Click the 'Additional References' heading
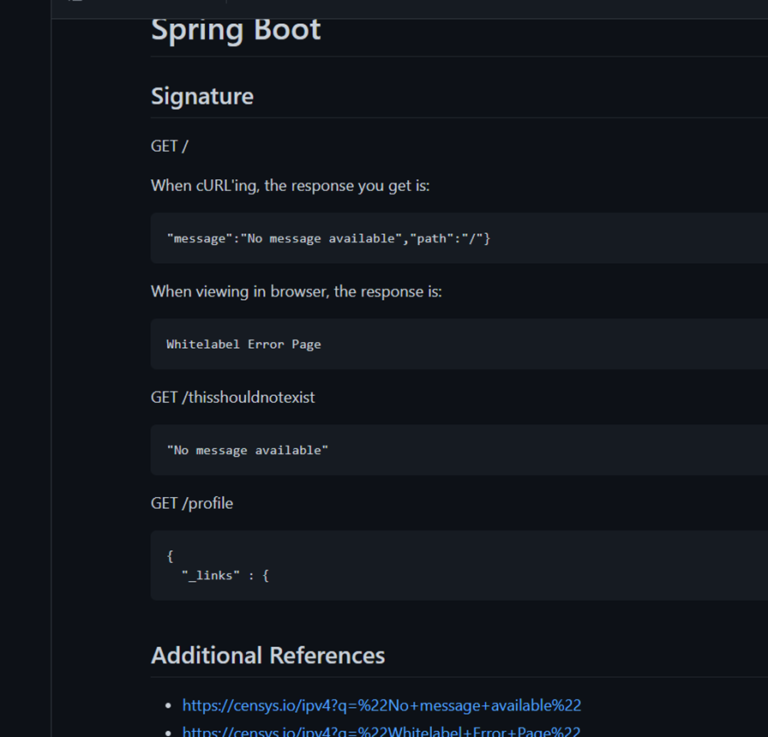Screen dimensions: 768x737 coord(268,655)
